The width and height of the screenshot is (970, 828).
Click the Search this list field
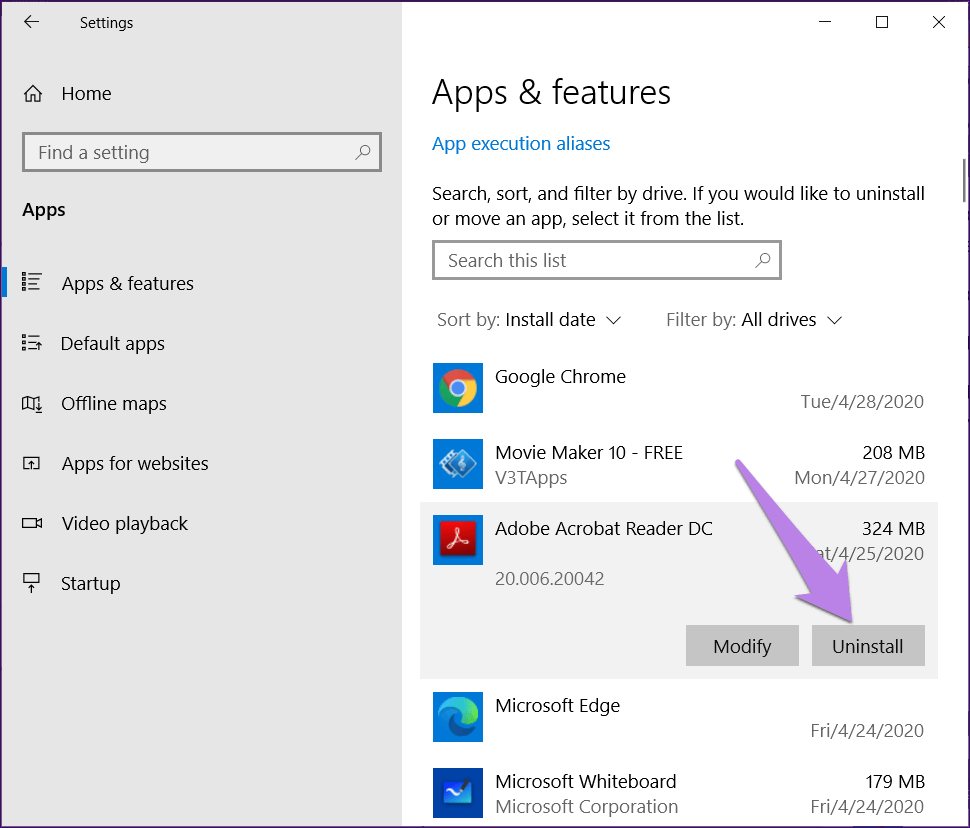point(606,260)
